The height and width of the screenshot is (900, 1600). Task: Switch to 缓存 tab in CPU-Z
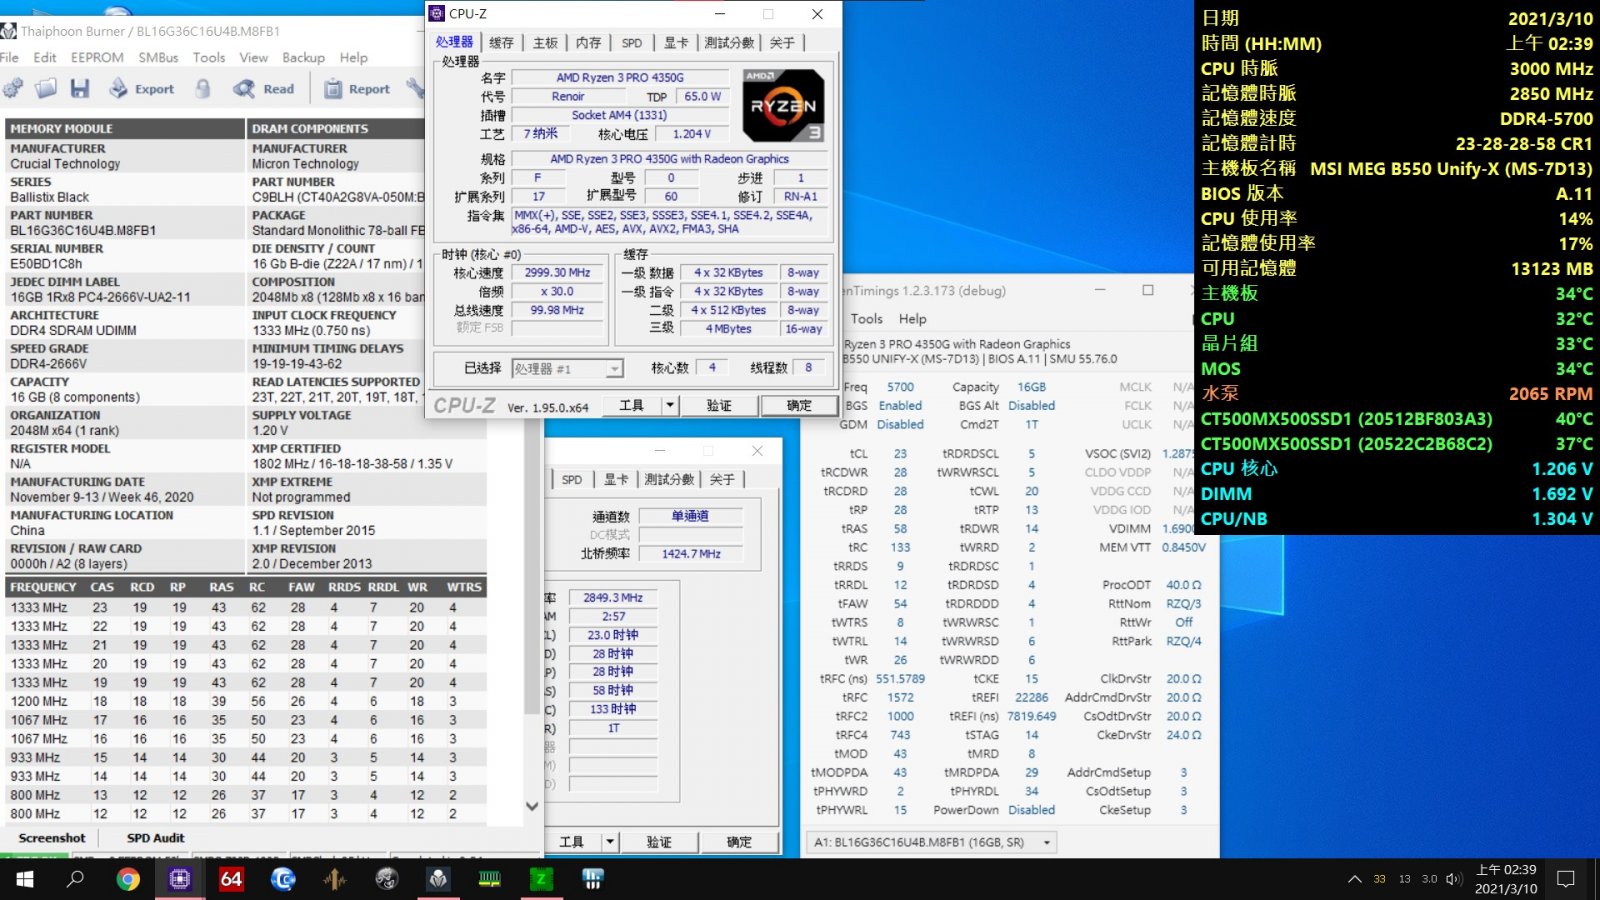click(x=501, y=43)
